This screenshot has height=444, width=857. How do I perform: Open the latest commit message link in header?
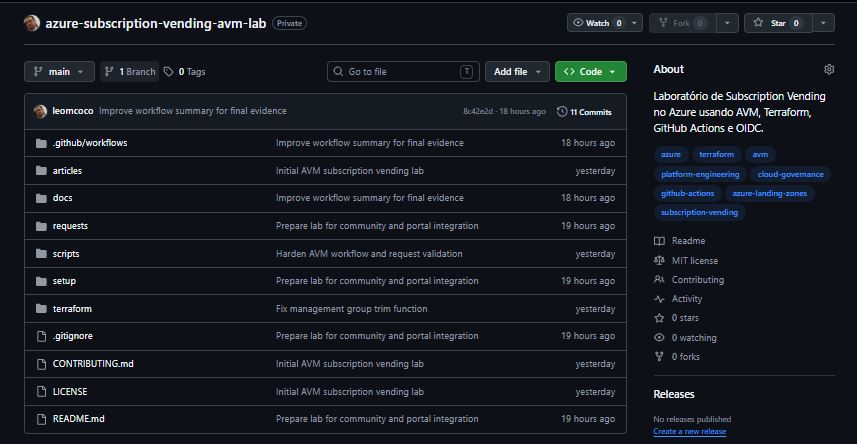[193, 111]
